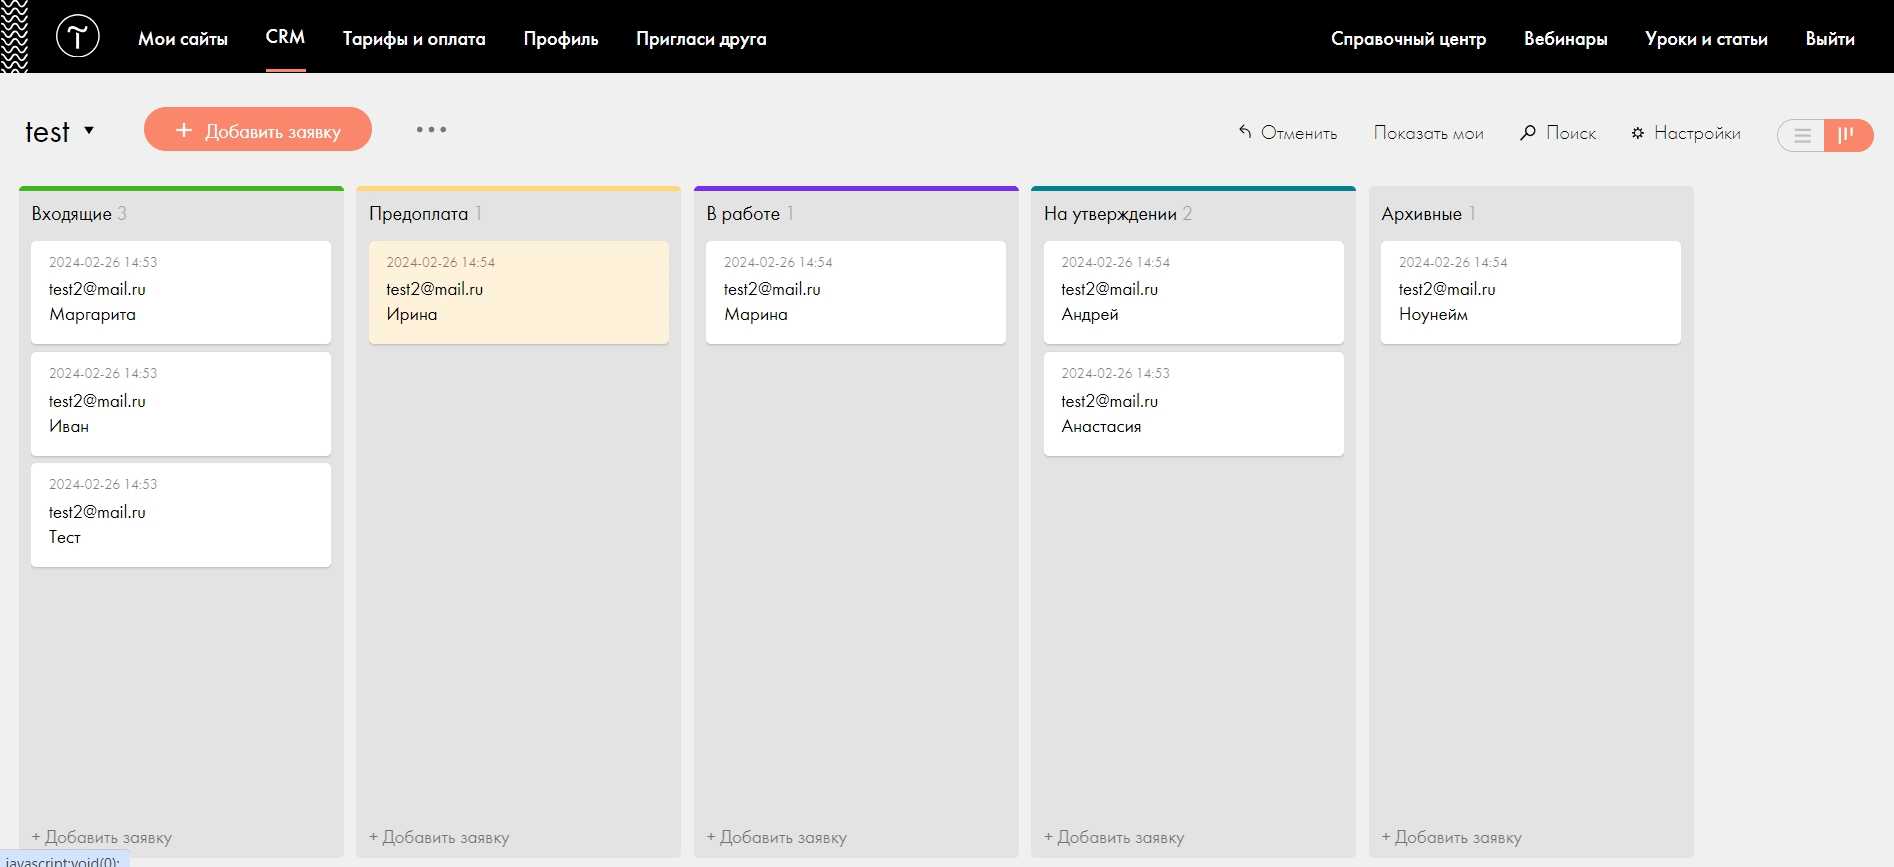The height and width of the screenshot is (867, 1894).
Task: Click the На утверждении column header
Action: (x=1110, y=214)
